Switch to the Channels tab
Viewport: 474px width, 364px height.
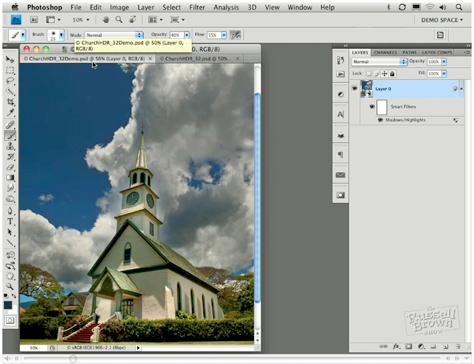385,52
